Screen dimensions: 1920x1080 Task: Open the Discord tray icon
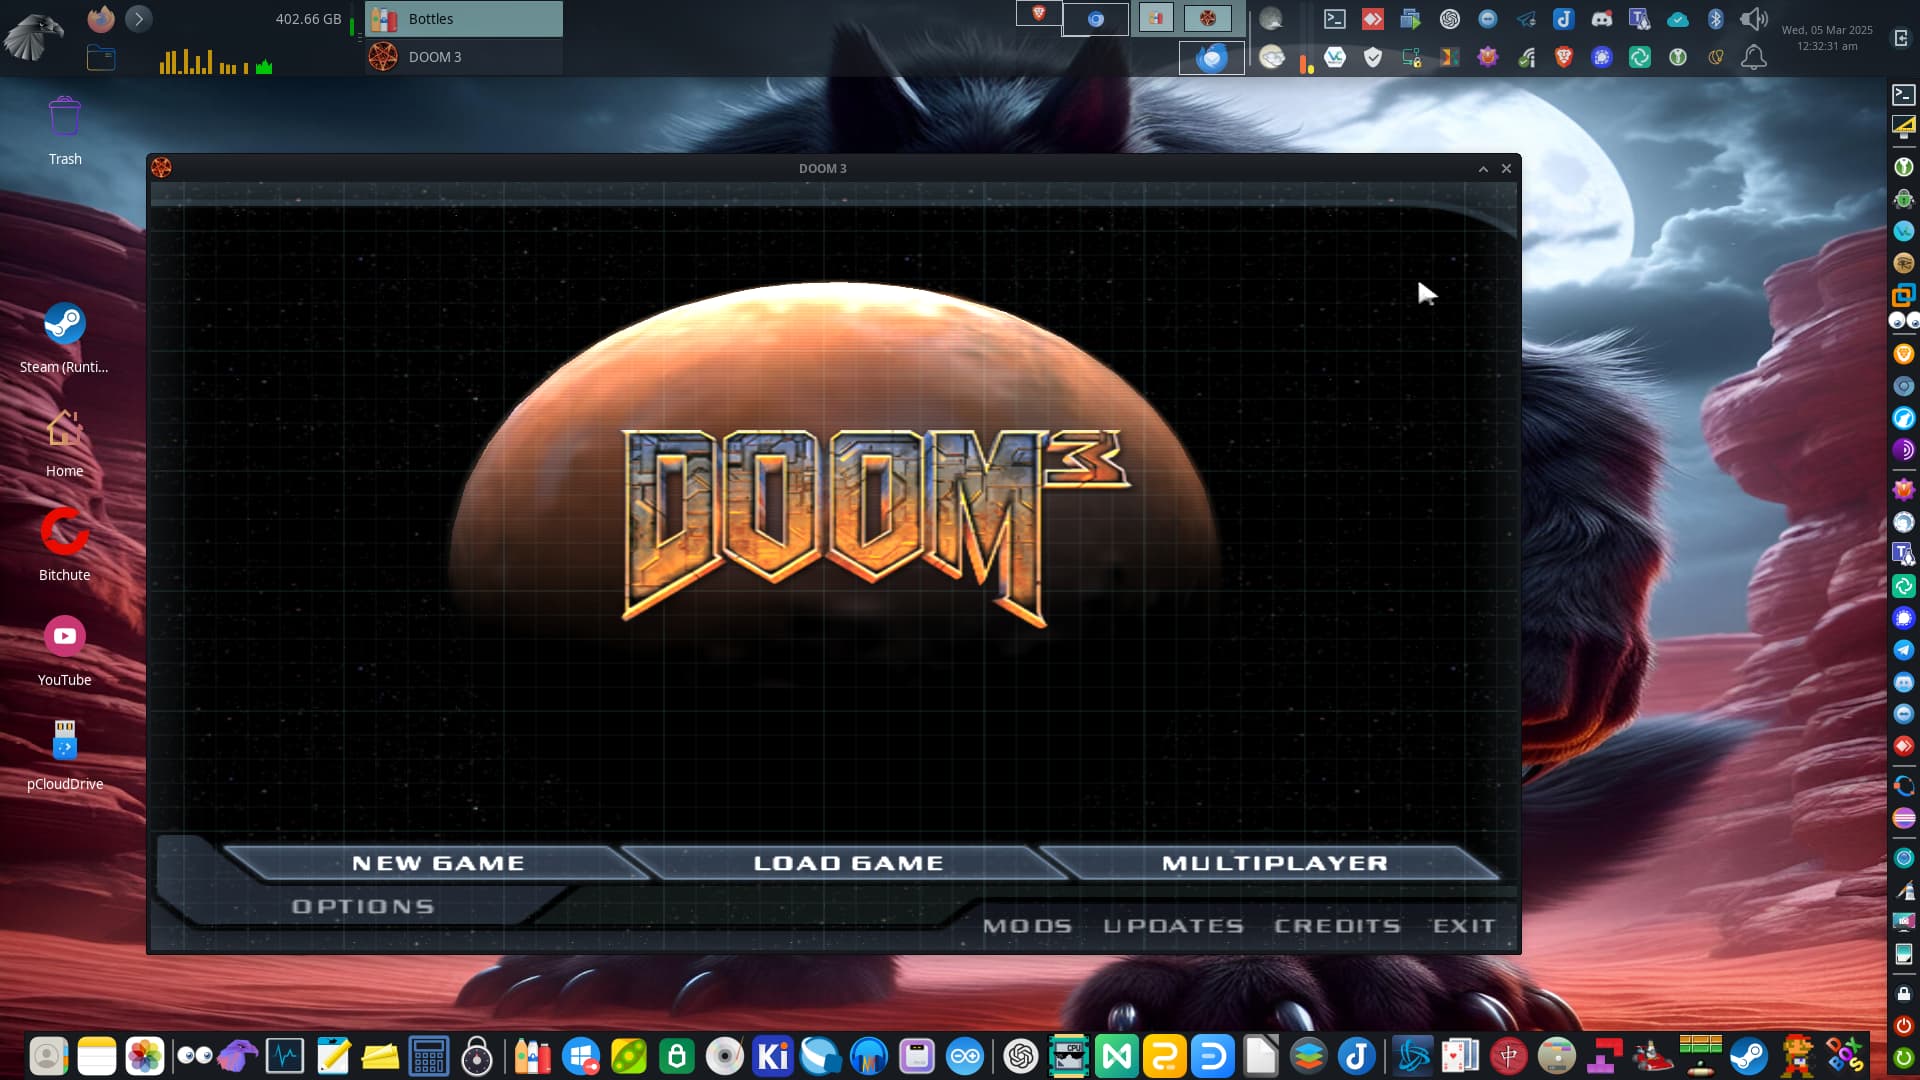click(1602, 19)
